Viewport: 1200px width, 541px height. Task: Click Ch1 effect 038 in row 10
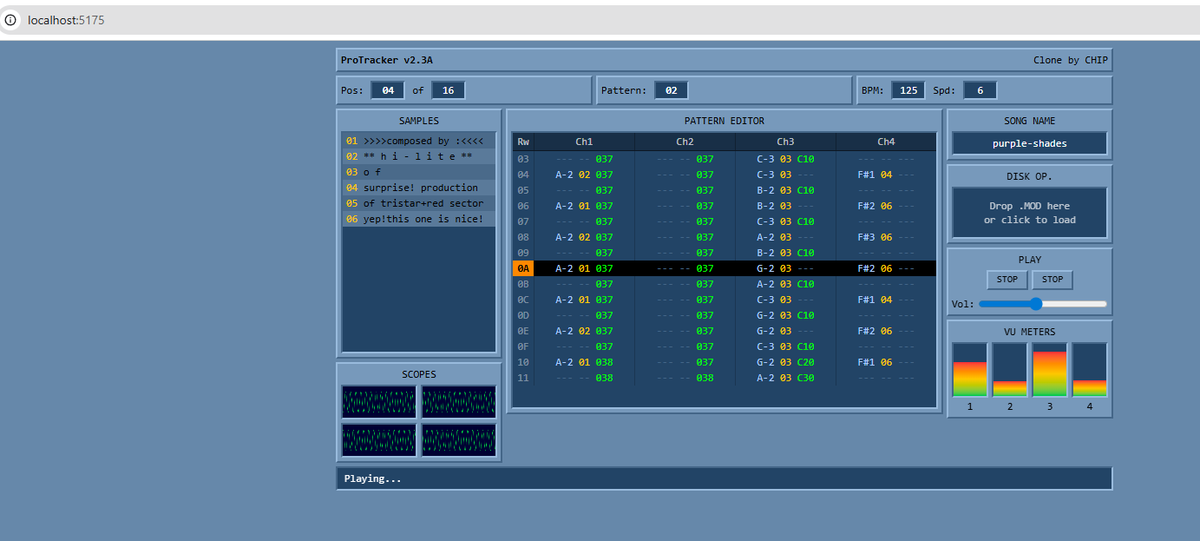tap(604, 362)
